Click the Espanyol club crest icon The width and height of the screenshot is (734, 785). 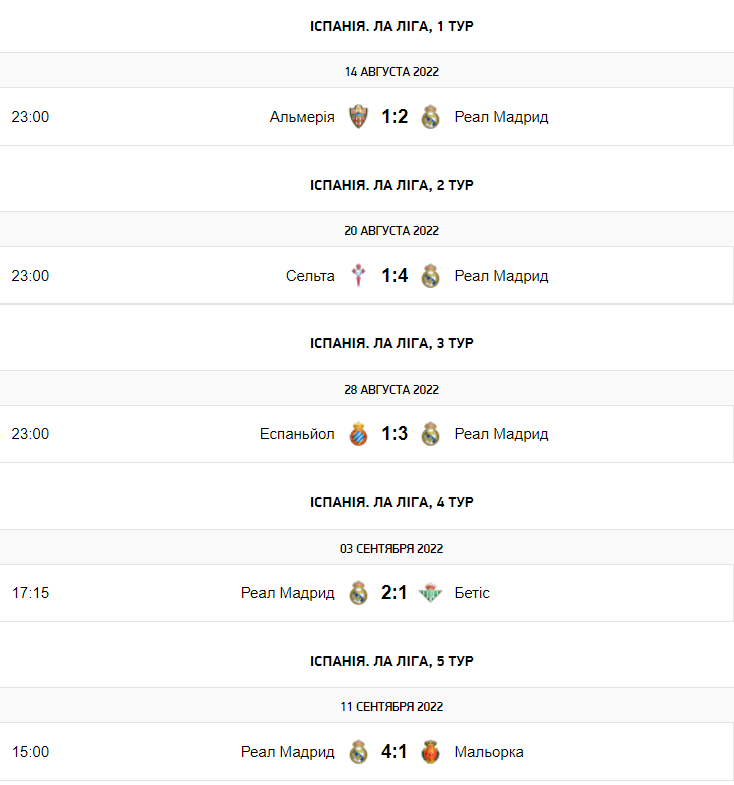point(358,434)
